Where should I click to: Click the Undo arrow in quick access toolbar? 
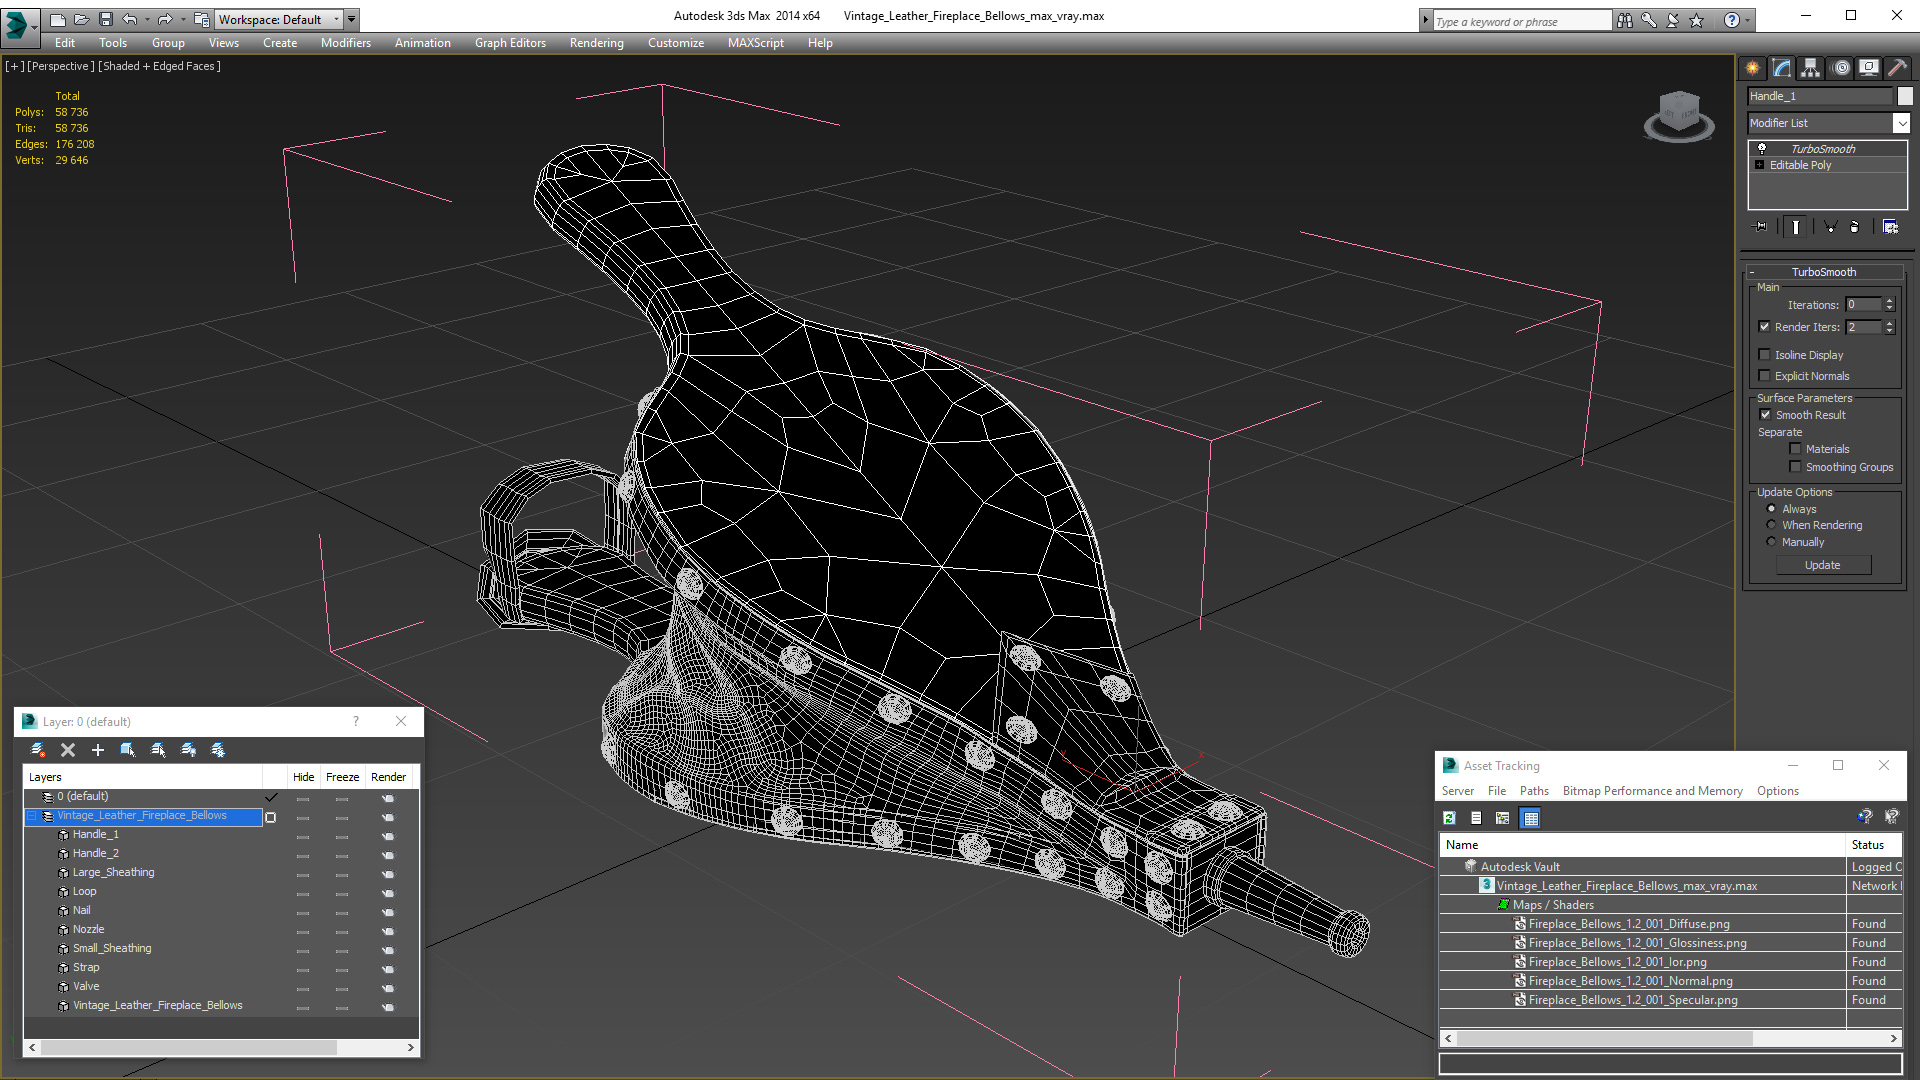tap(130, 19)
